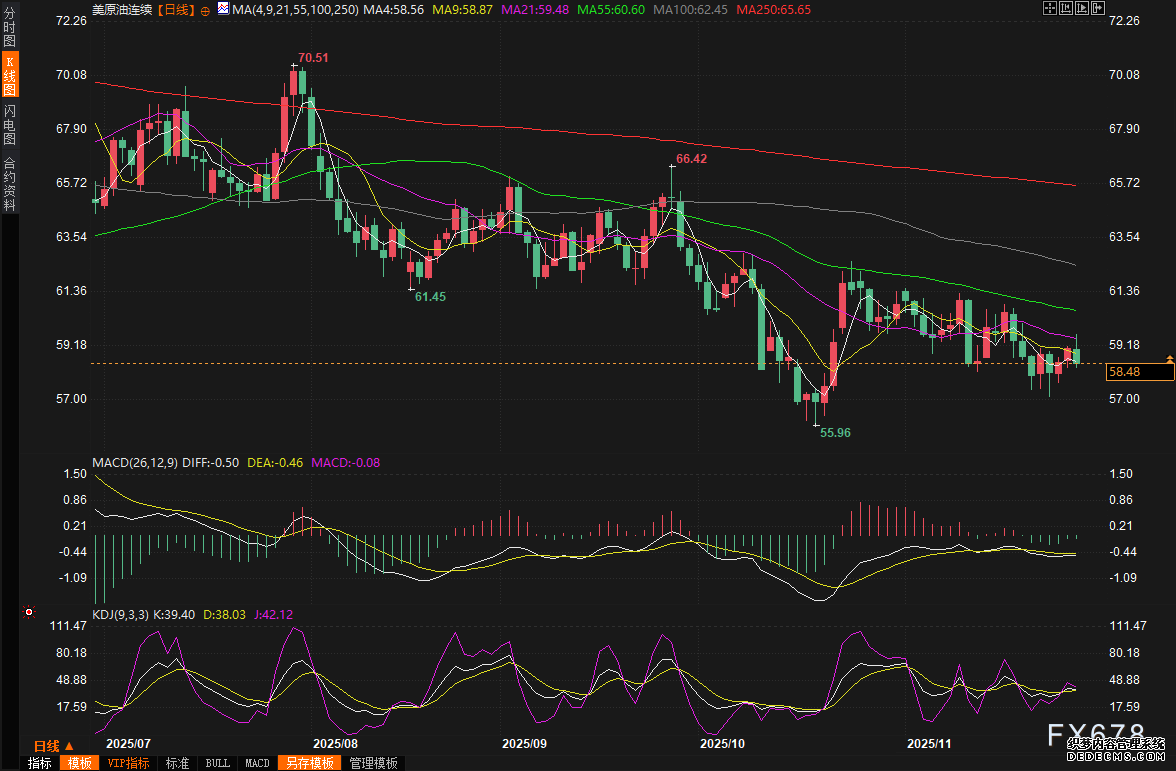Click the orange arrow at 58.48 price tag

click(1168, 356)
